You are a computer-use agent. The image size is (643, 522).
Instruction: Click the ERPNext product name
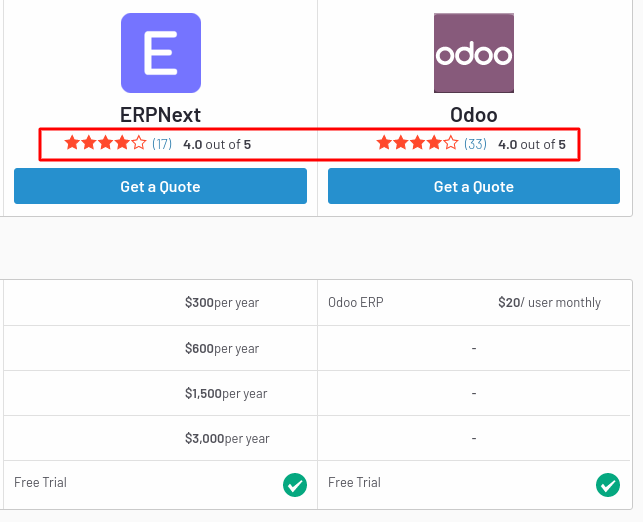point(160,115)
